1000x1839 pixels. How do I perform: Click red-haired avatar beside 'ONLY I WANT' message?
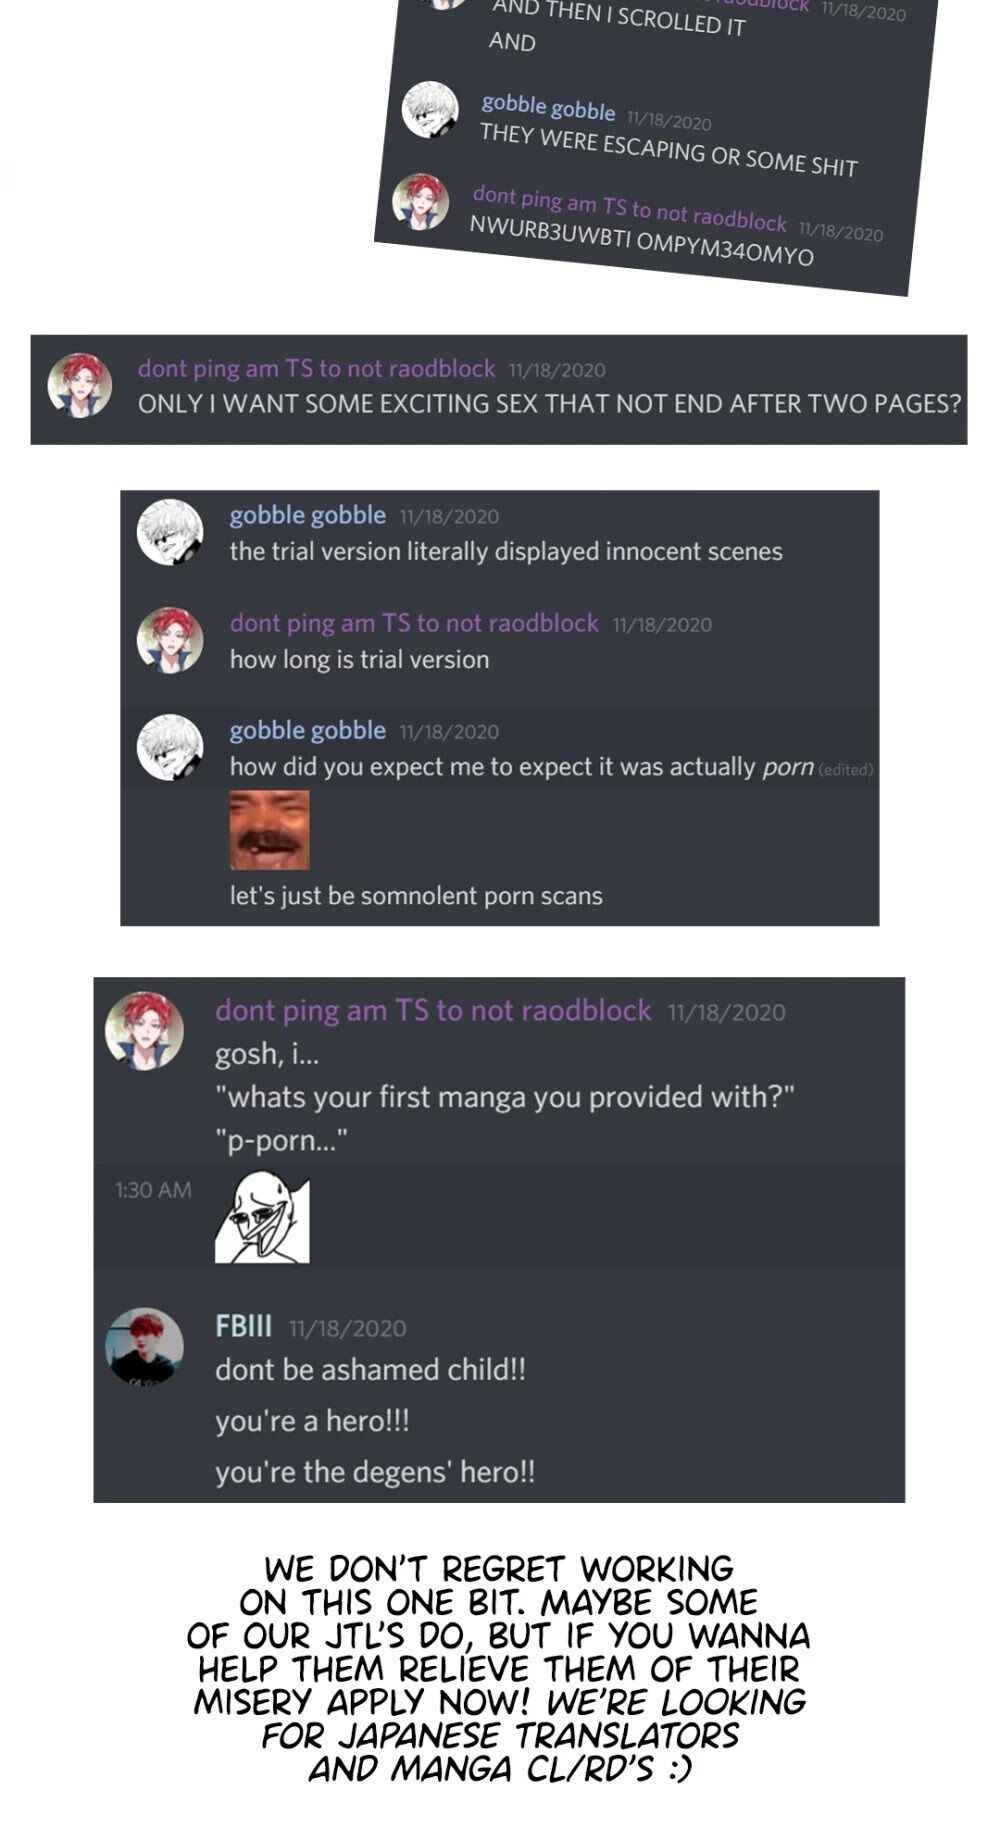[80, 385]
